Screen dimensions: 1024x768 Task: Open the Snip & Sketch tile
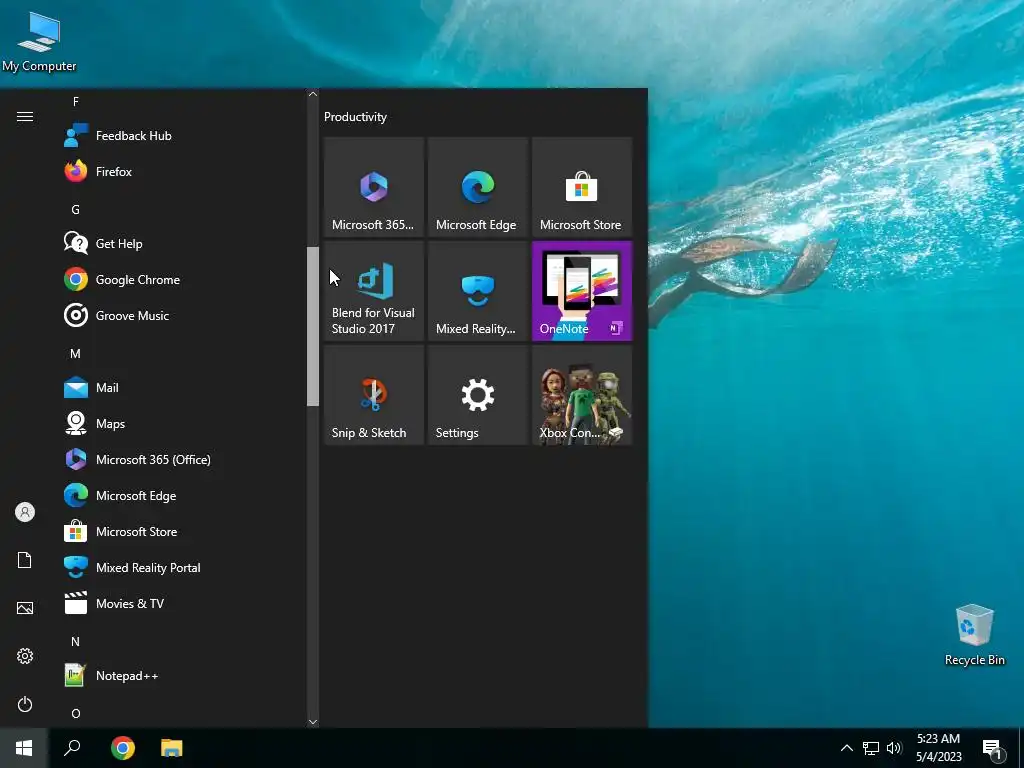point(374,395)
